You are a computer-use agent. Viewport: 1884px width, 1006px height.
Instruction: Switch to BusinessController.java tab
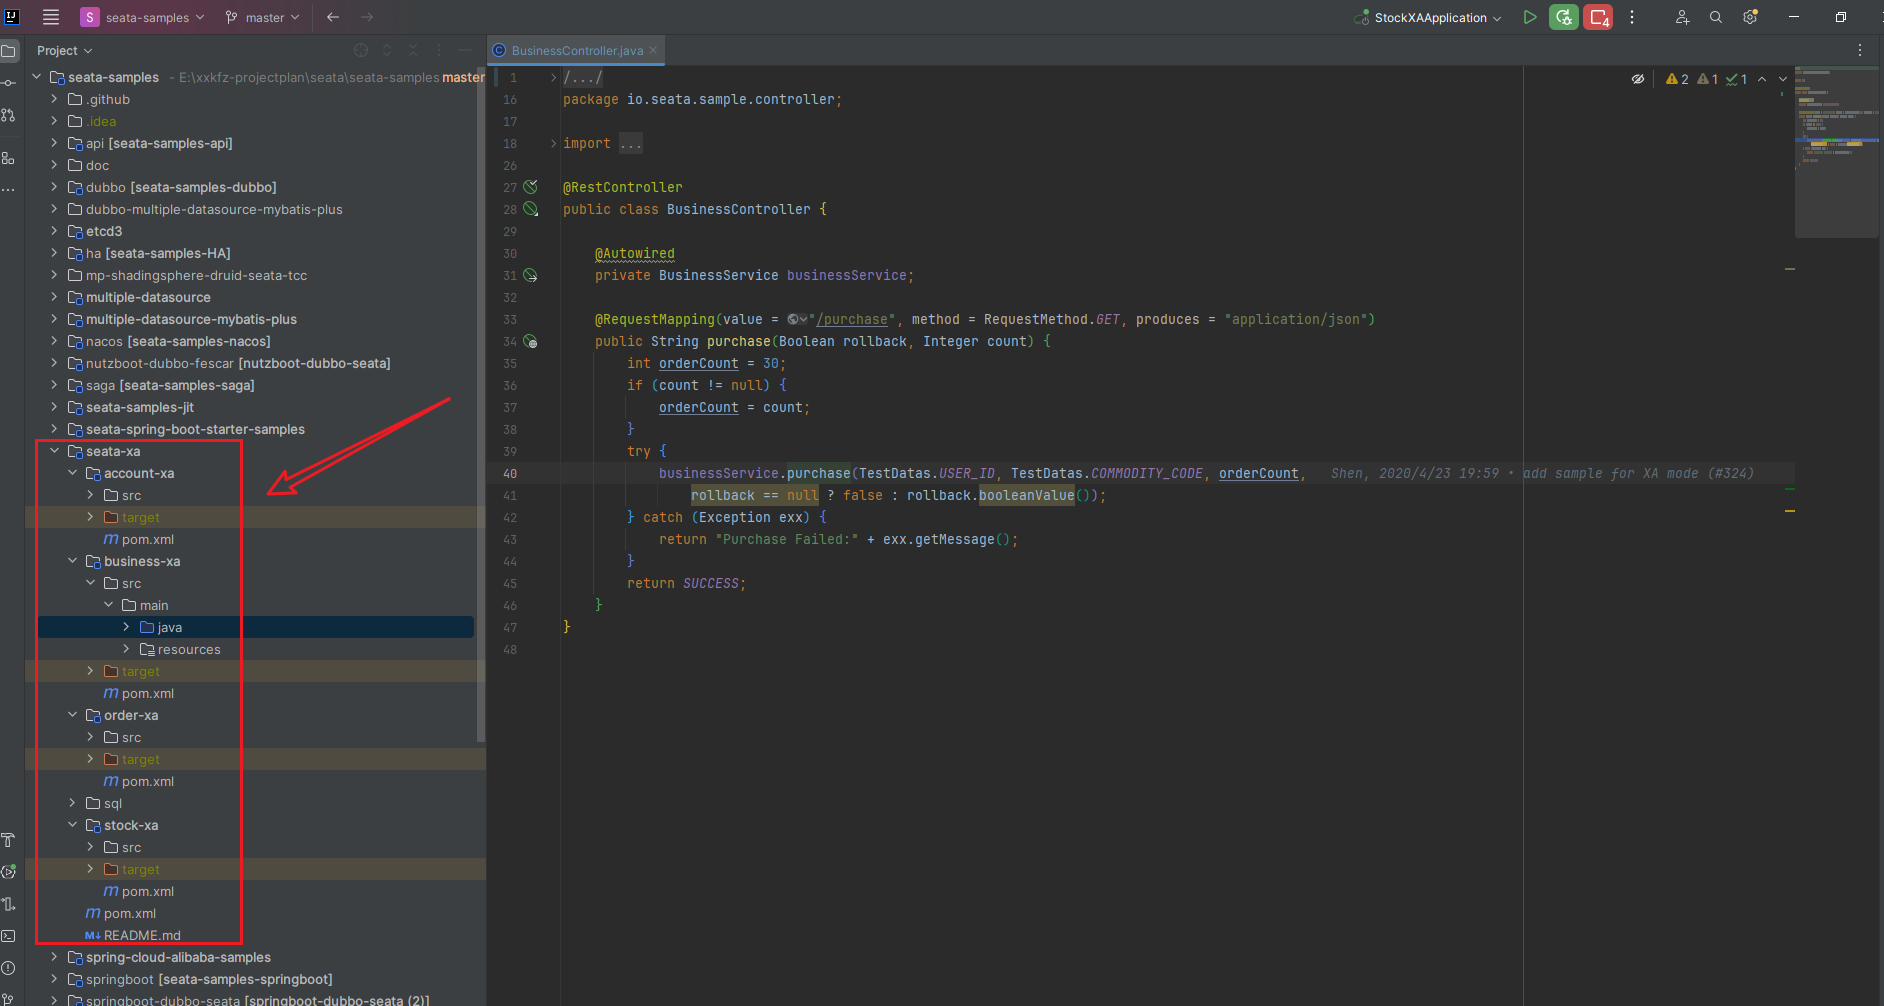pos(577,50)
